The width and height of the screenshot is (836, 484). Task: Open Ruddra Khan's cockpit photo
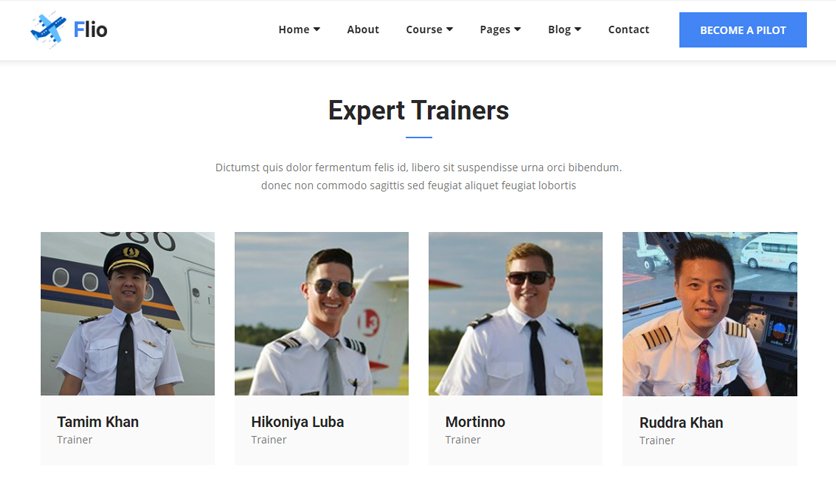(710, 314)
